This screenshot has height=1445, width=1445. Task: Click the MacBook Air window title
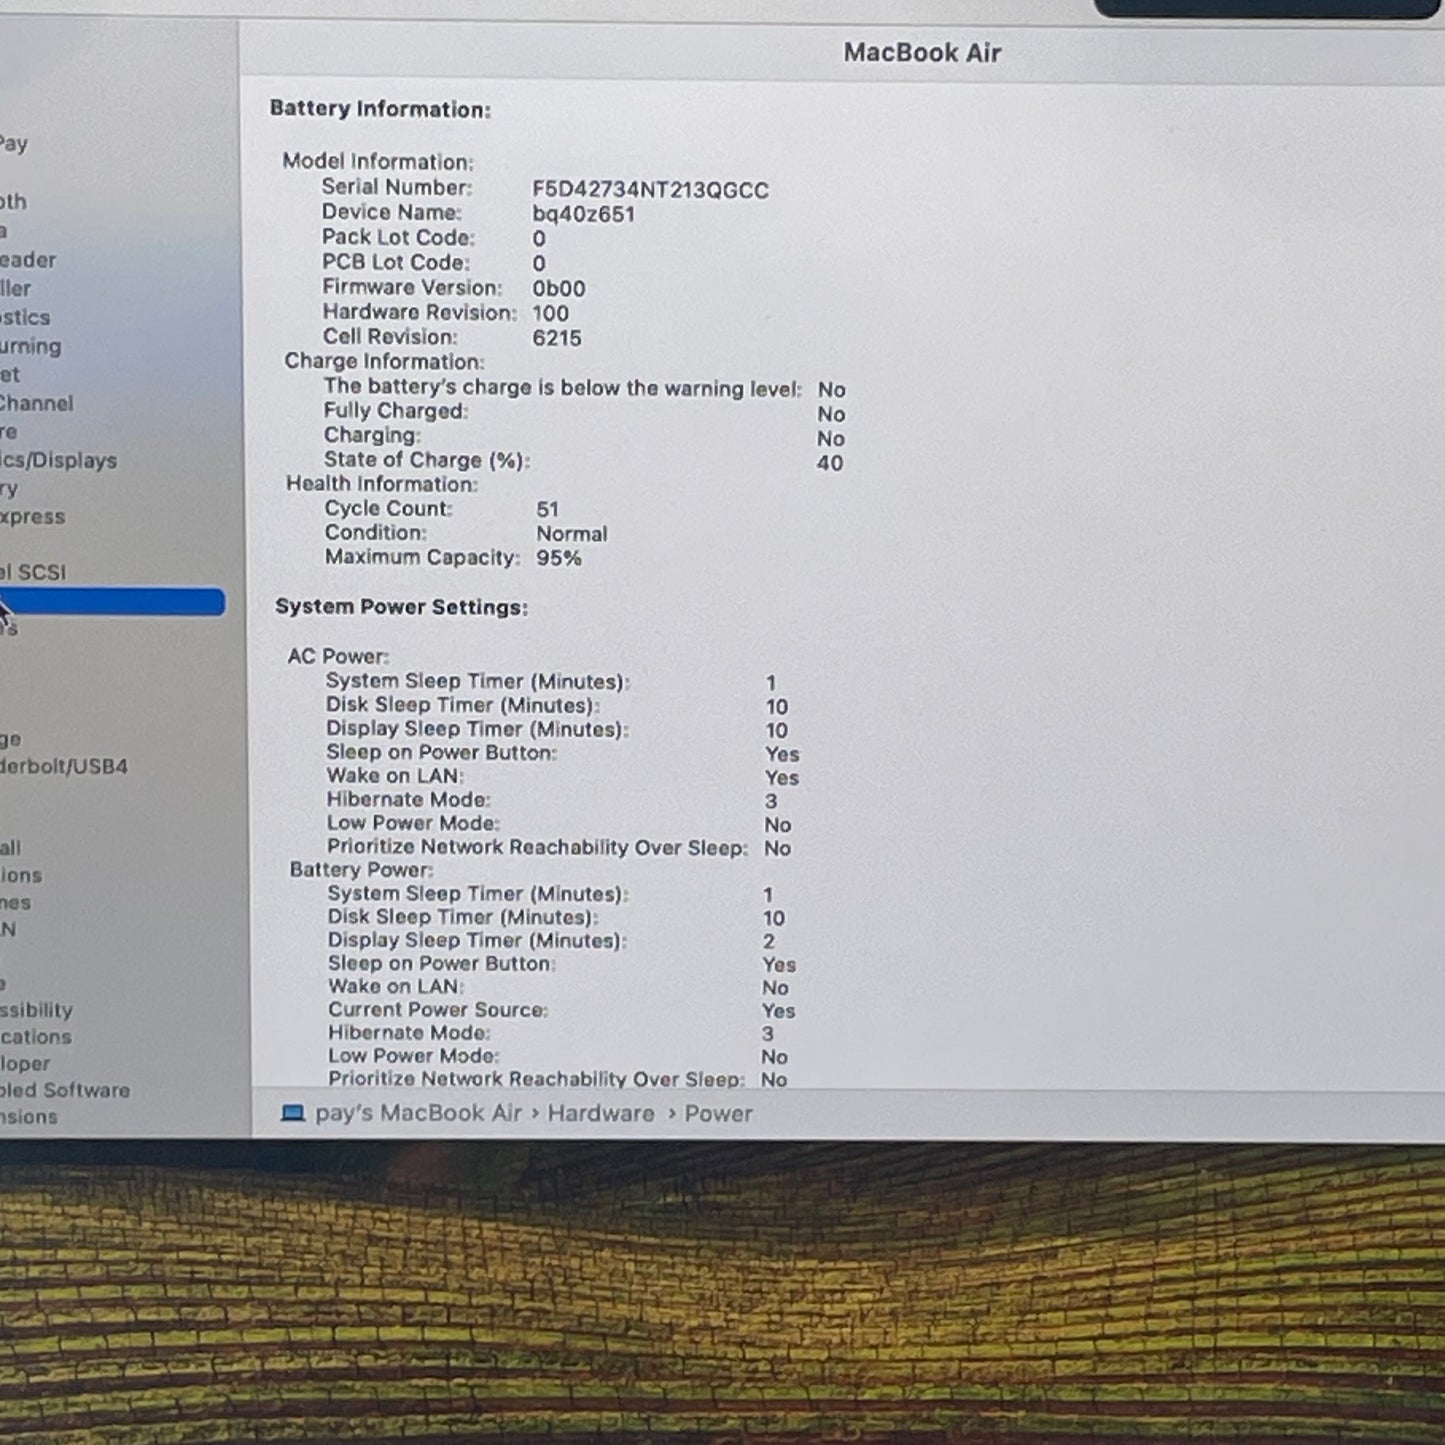[x=922, y=53]
